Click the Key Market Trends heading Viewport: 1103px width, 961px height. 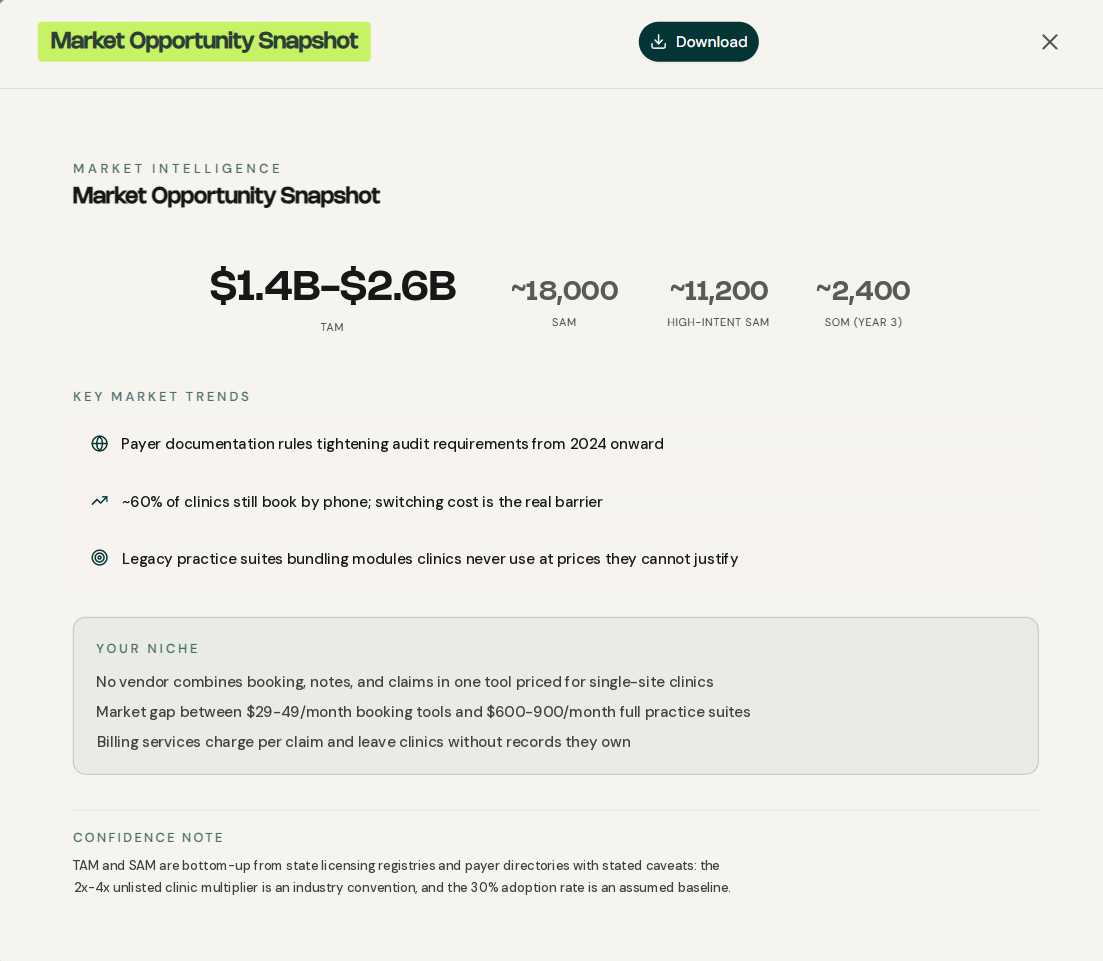(162, 397)
